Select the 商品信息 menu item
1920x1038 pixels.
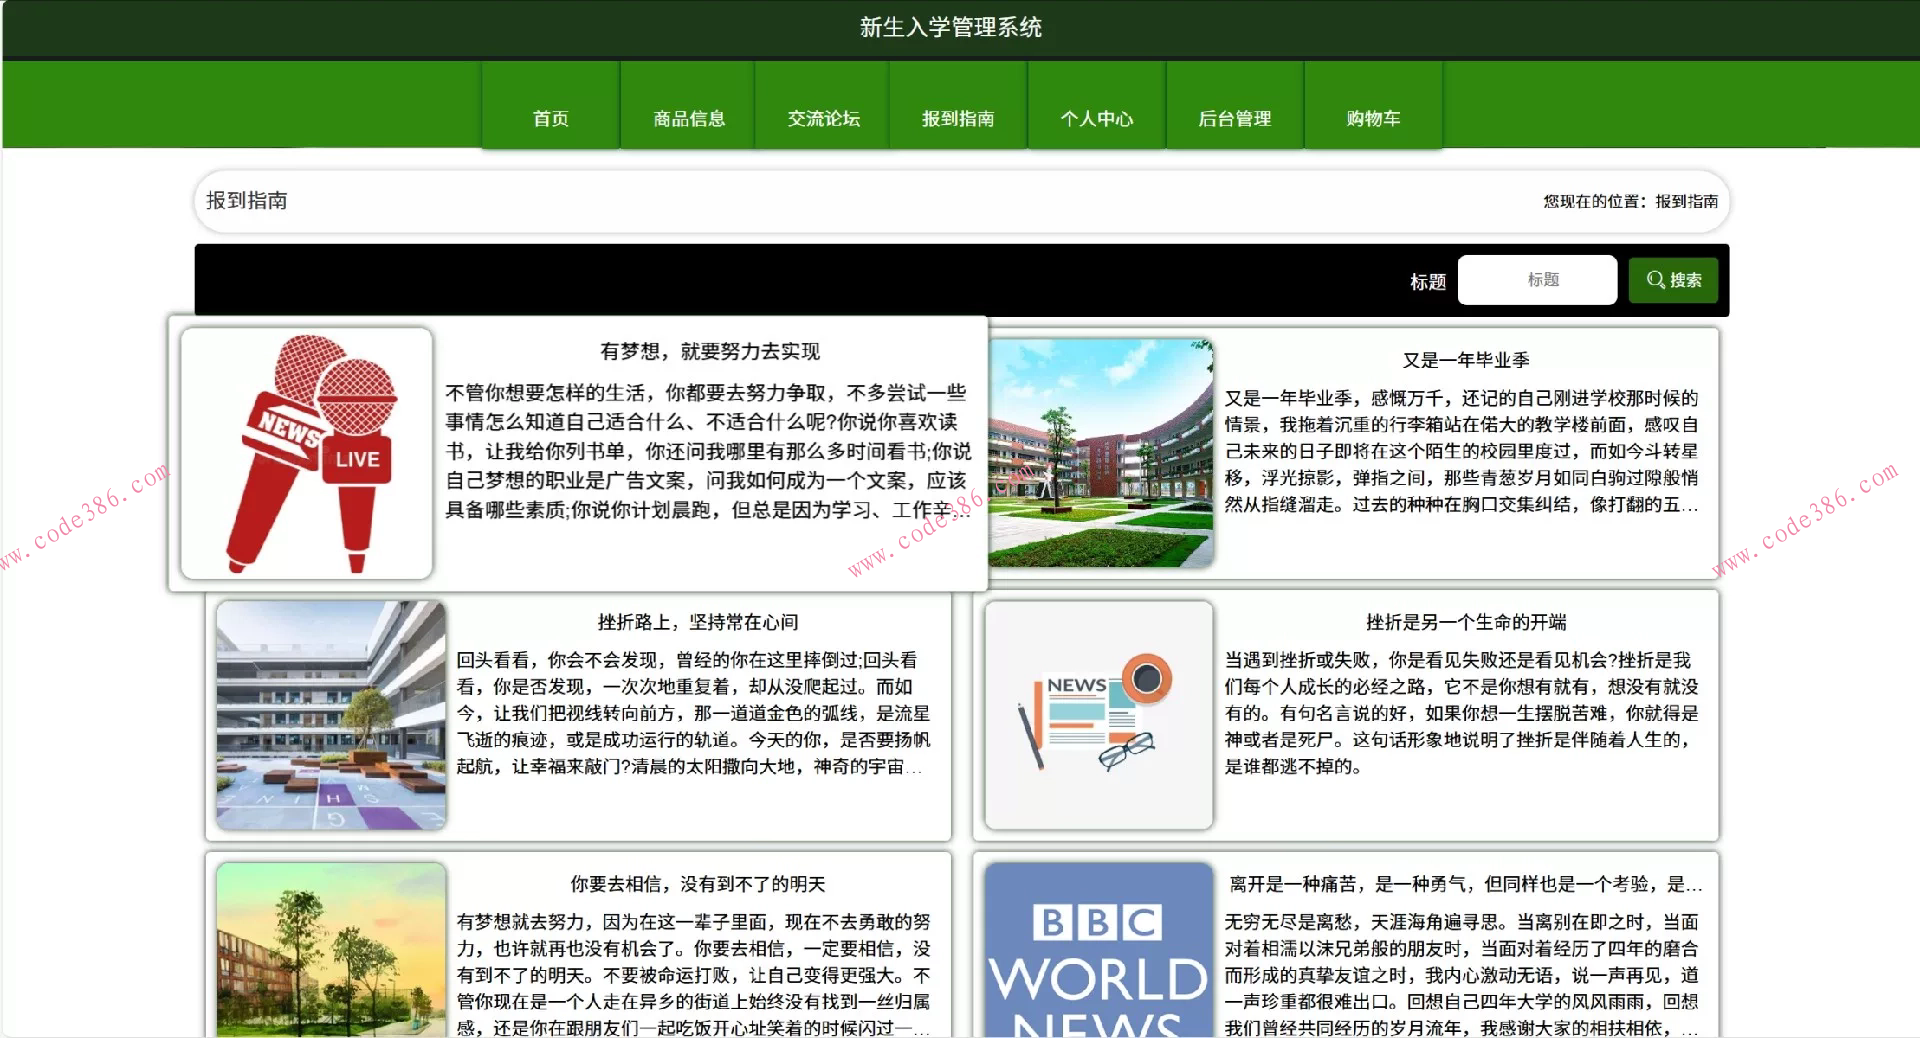pos(688,117)
